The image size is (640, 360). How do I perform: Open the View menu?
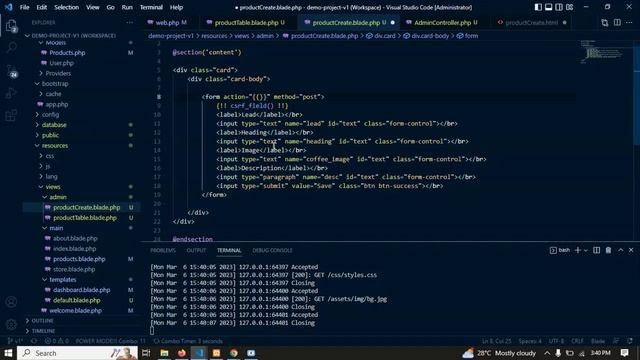pyautogui.click(x=93, y=7)
